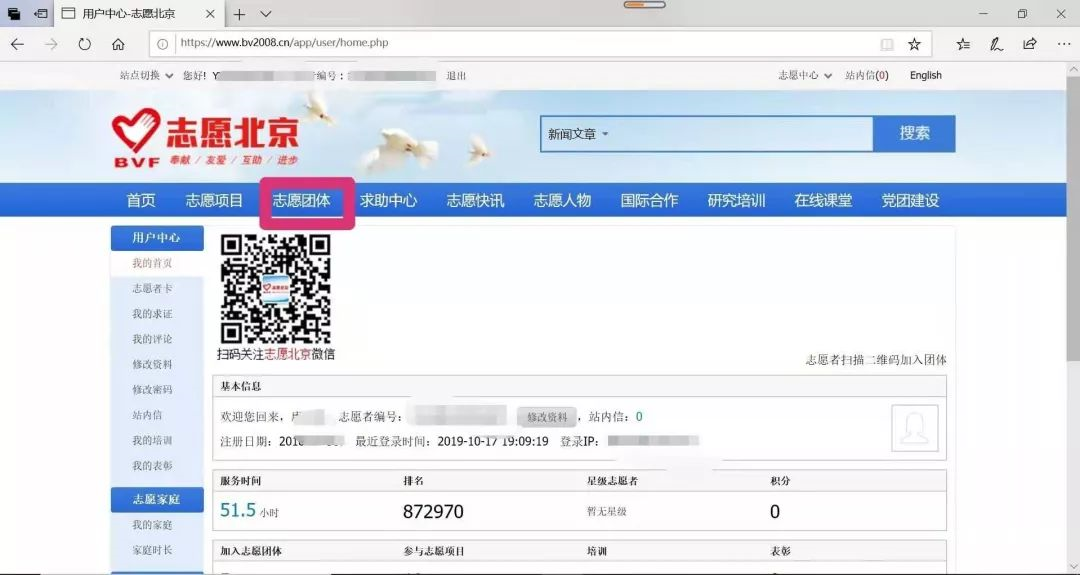1080x575 pixels.
Task: Open the 志愿中心 dropdown menu
Action: coord(805,75)
